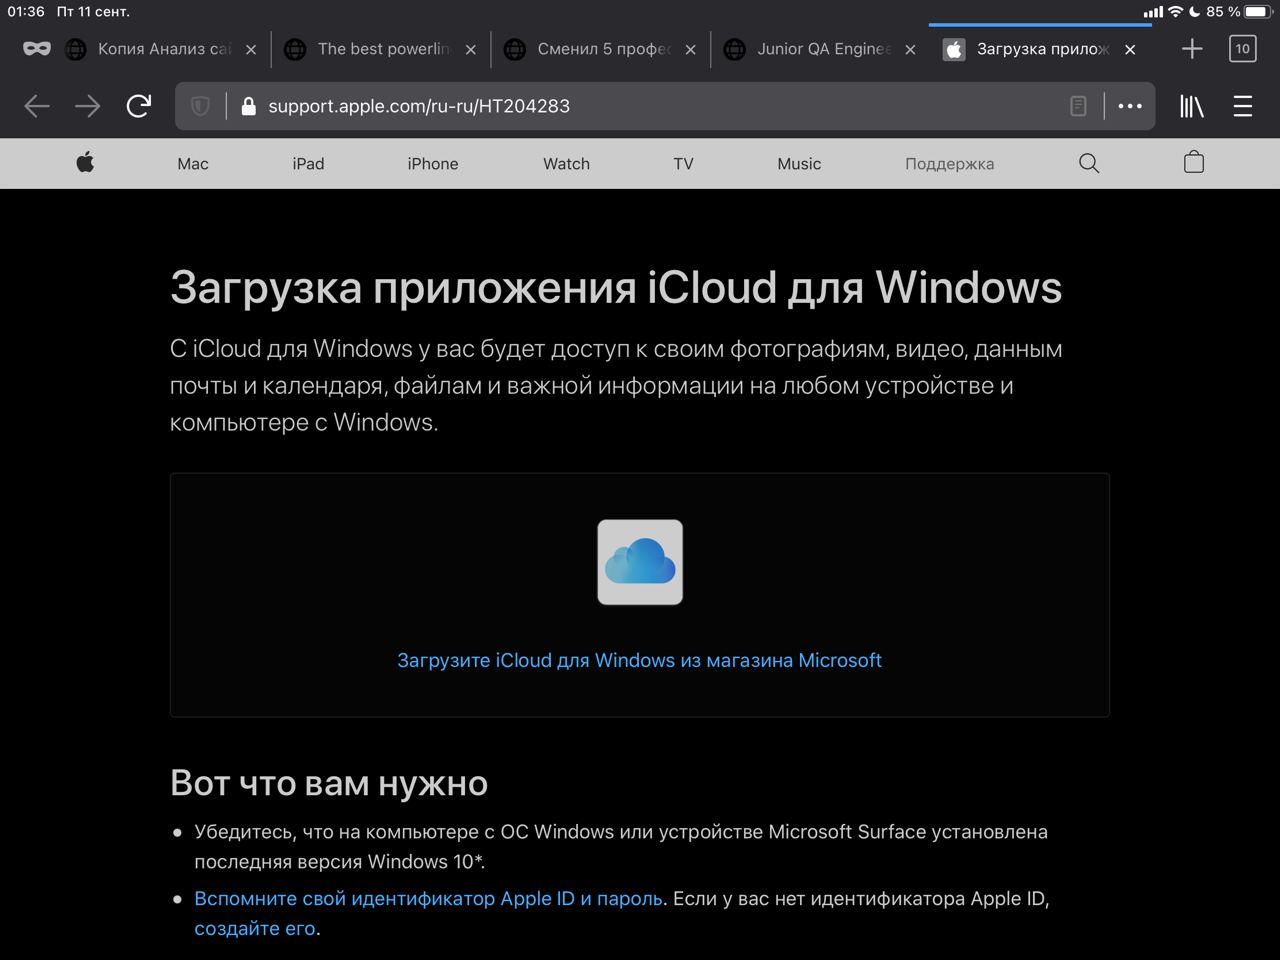Select the 'Загрузка прилож' tab
The width and height of the screenshot is (1280, 960).
pyautogui.click(x=1040, y=49)
